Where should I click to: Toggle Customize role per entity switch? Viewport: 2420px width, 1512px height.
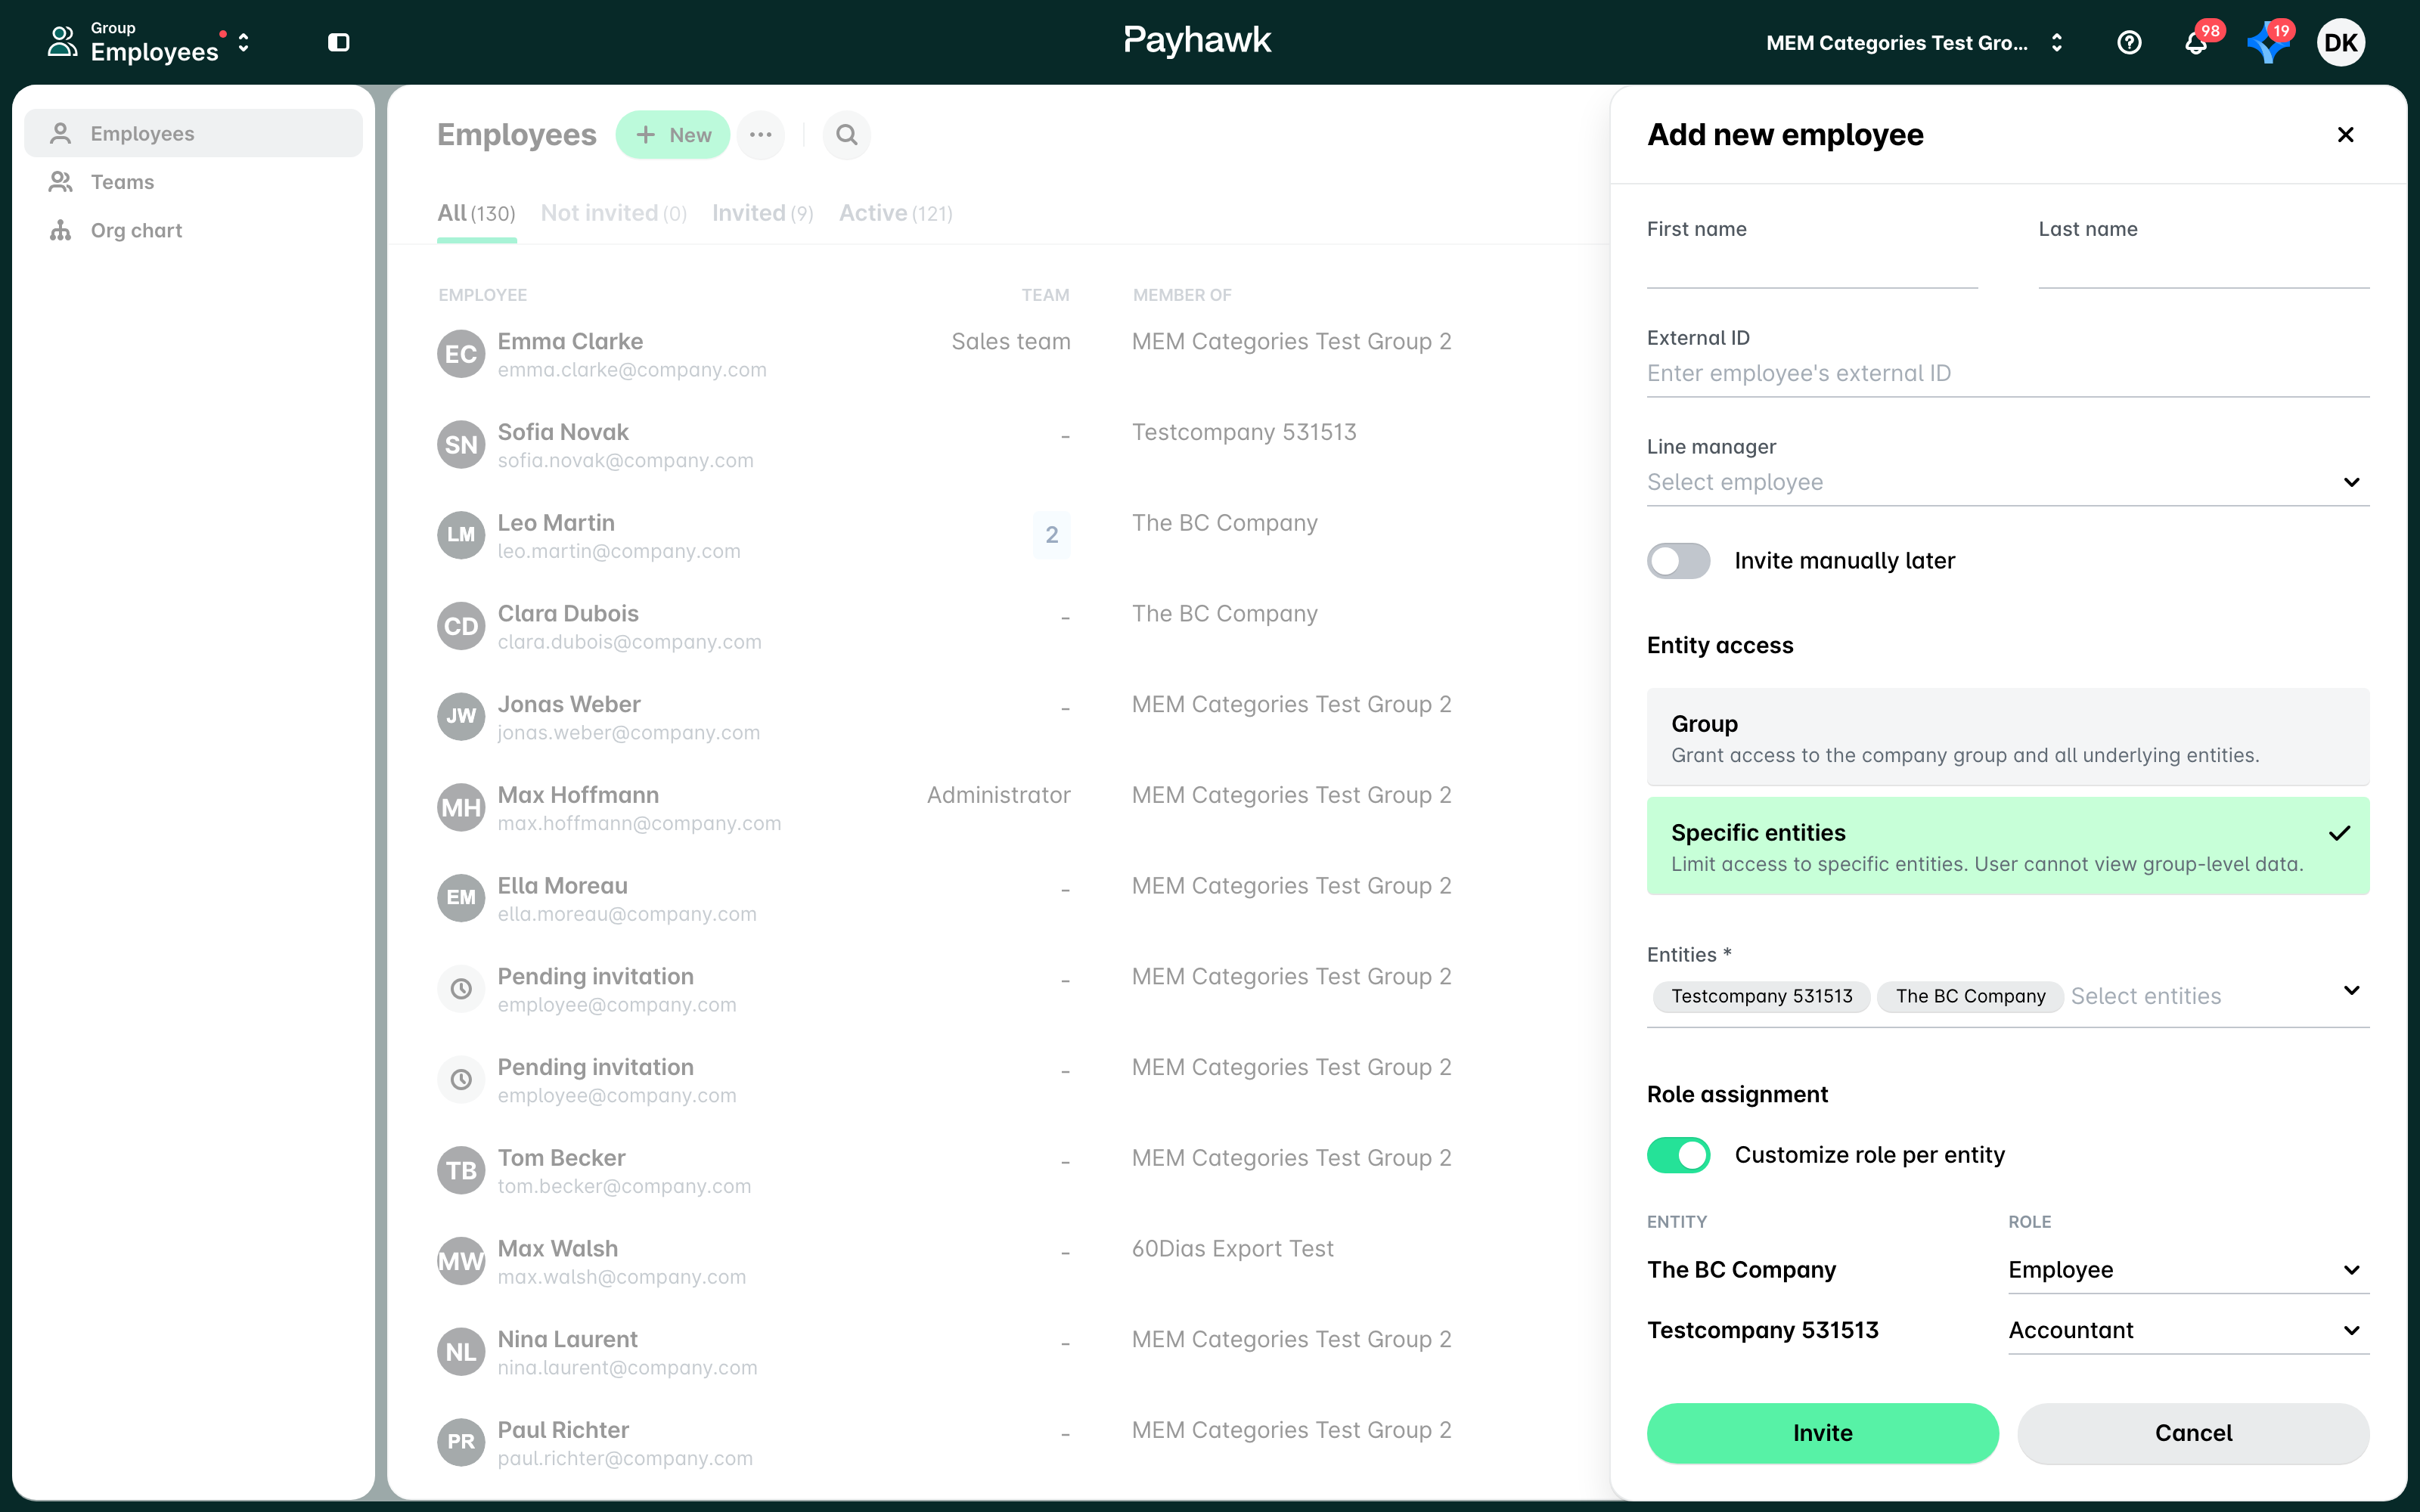coord(1678,1155)
